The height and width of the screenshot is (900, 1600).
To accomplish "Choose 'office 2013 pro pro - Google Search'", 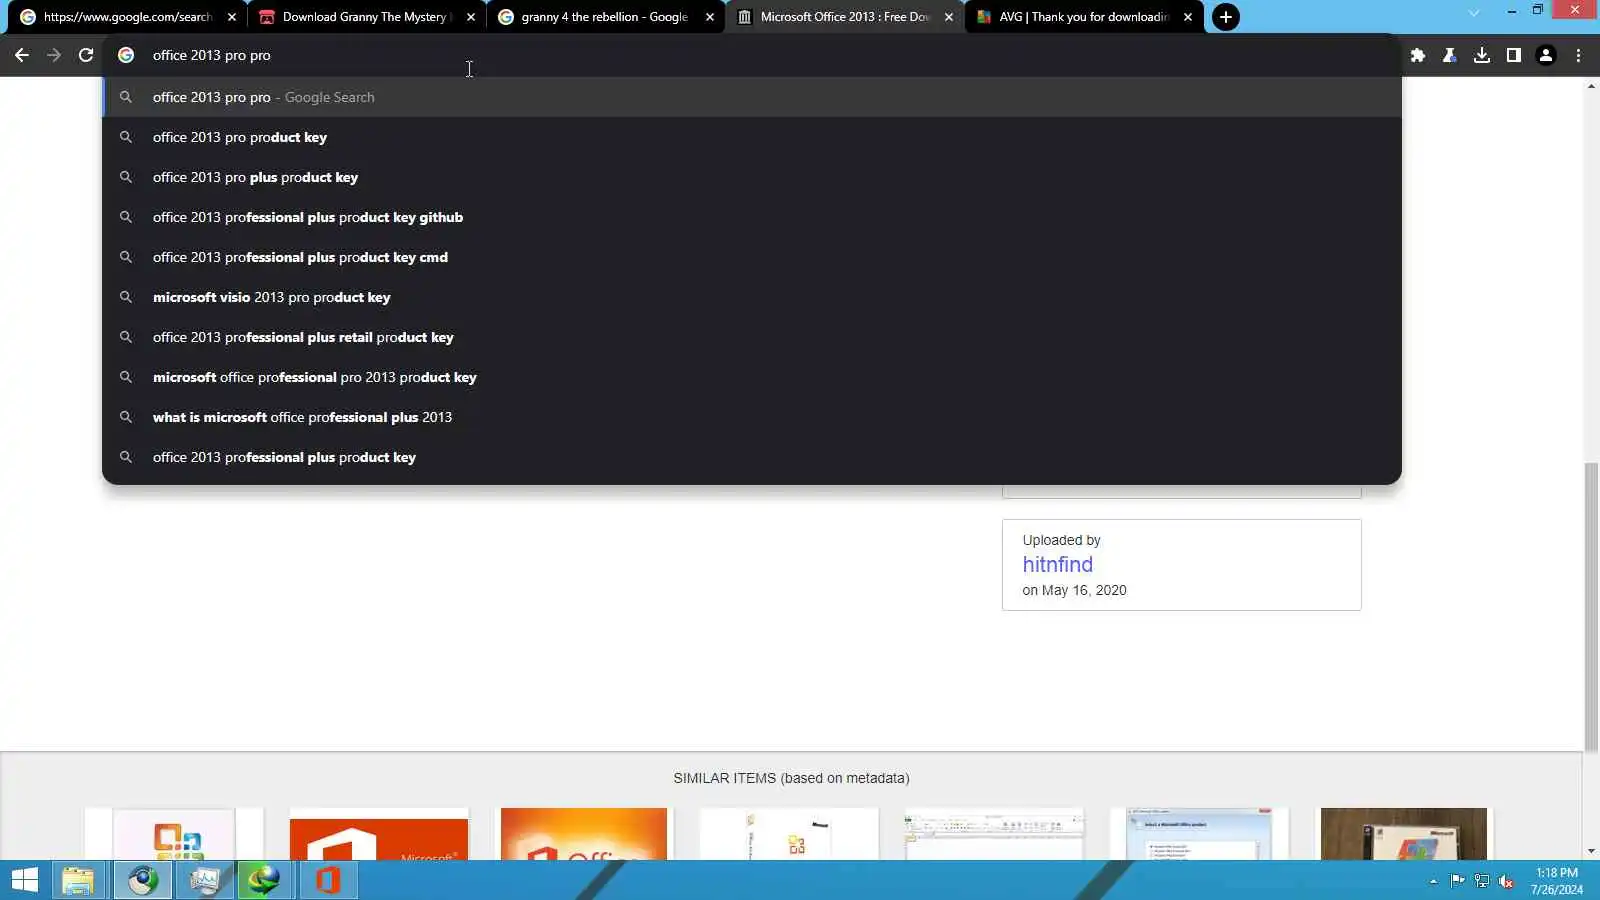I will pos(752,97).
